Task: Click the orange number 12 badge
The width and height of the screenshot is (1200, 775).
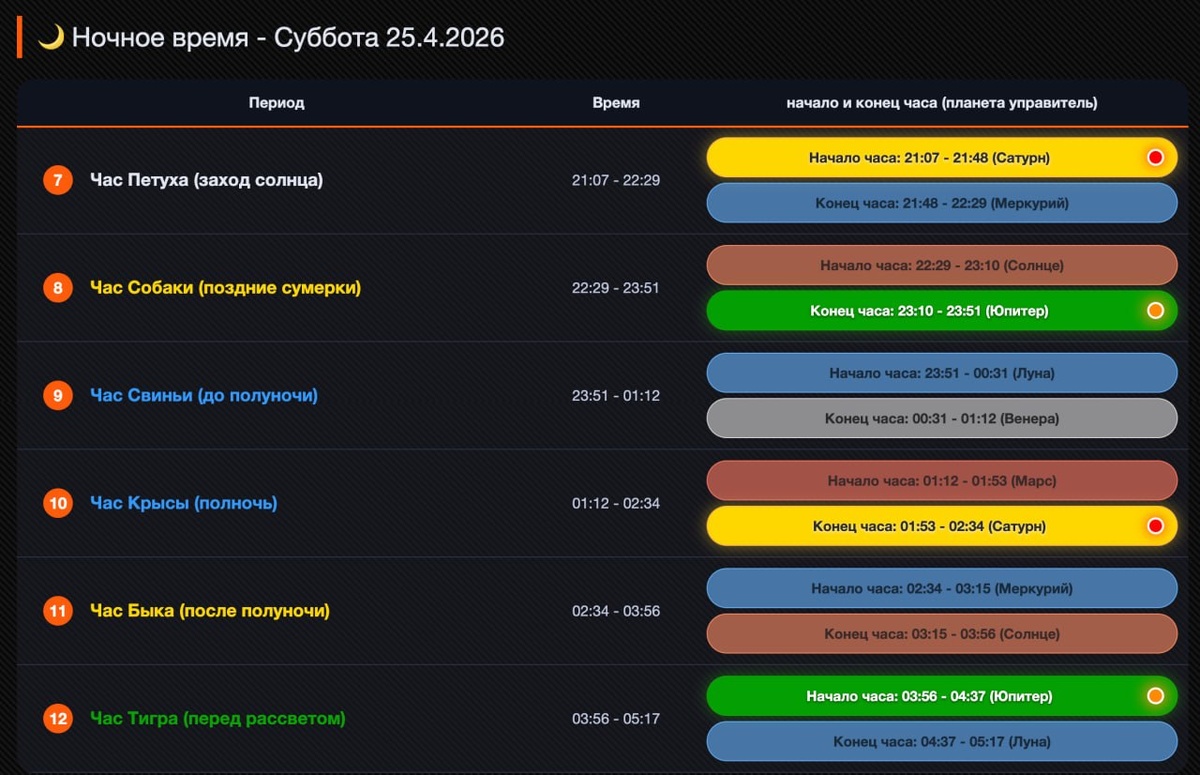Action: [58, 718]
